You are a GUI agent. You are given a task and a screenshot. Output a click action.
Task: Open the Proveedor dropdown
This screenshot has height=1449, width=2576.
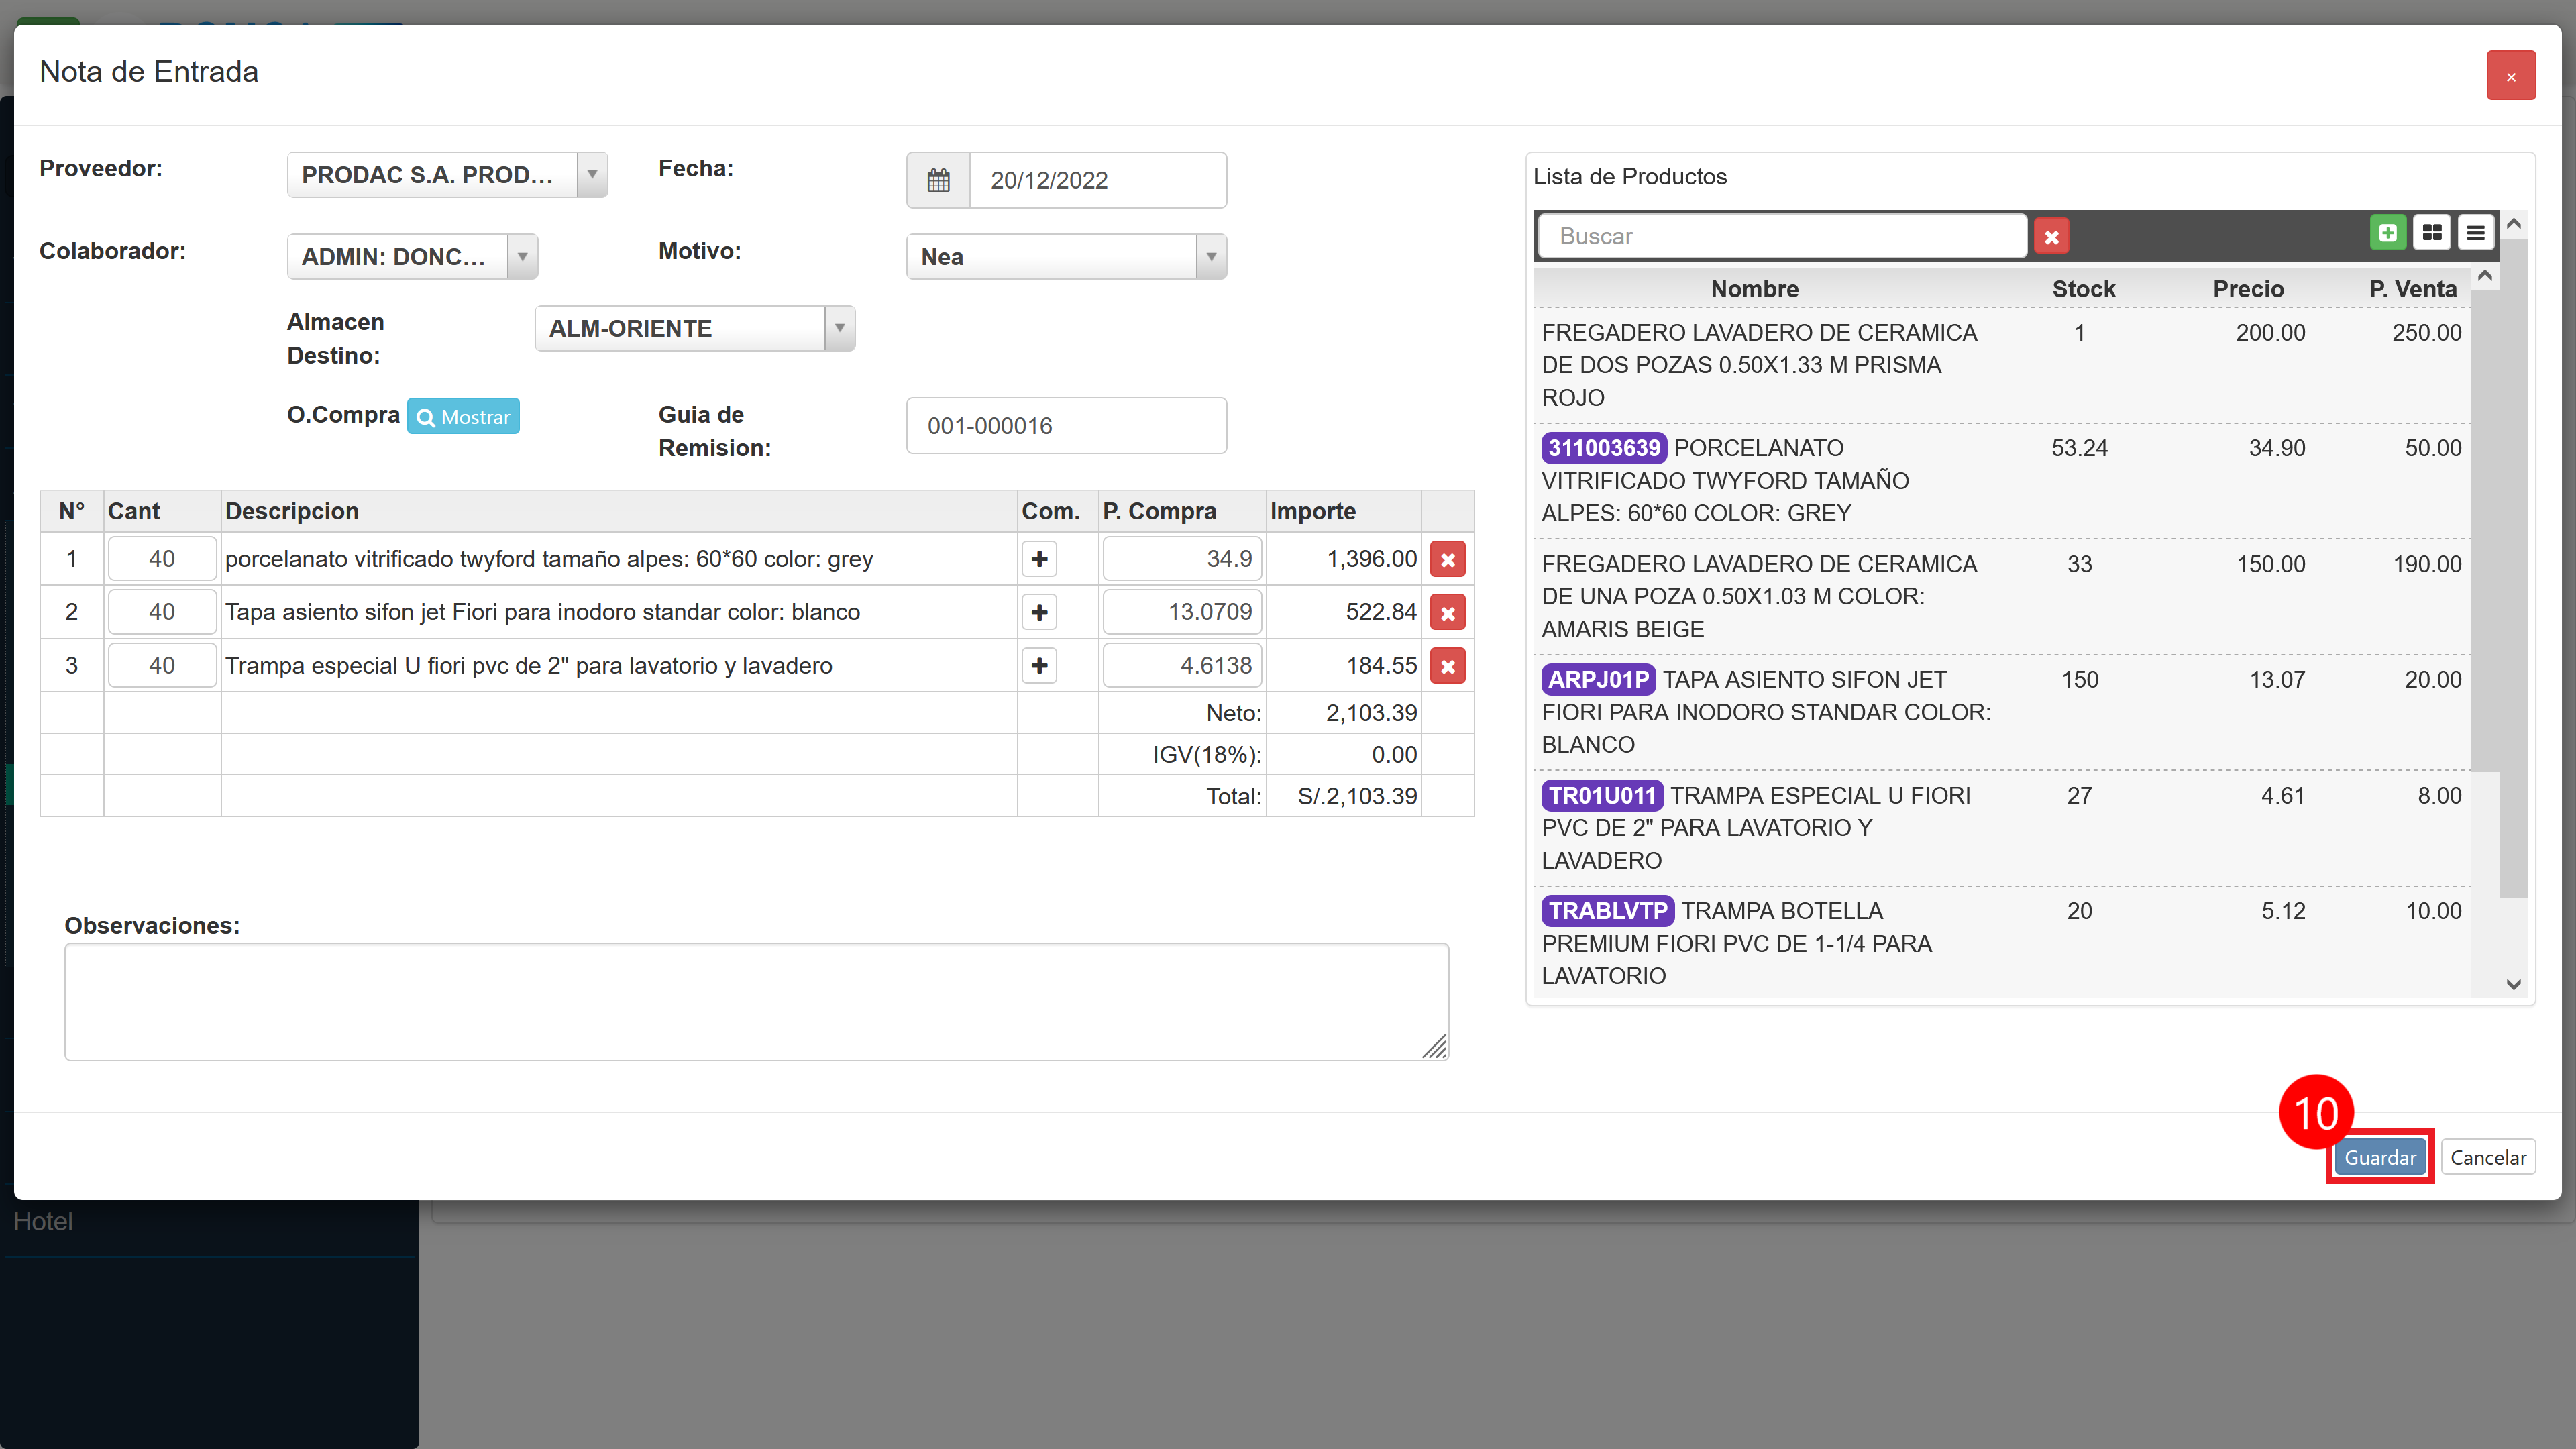pos(447,175)
